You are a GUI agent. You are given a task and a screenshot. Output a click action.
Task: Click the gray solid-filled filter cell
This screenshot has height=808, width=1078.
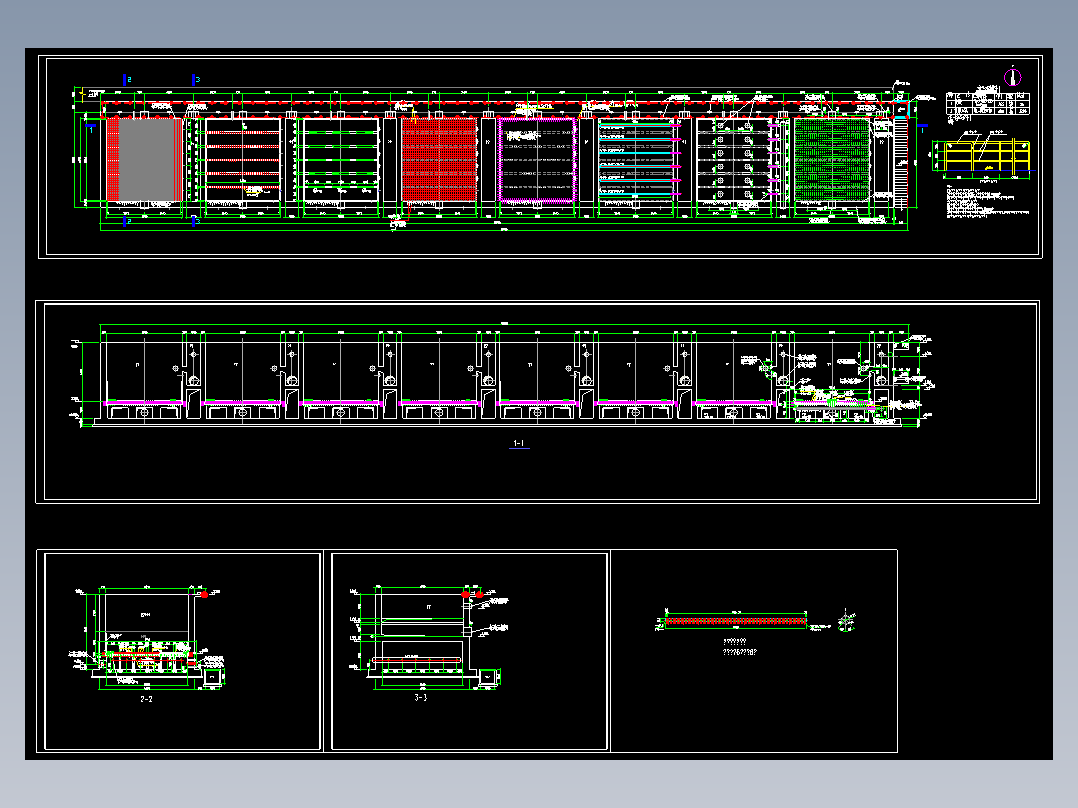(146, 160)
